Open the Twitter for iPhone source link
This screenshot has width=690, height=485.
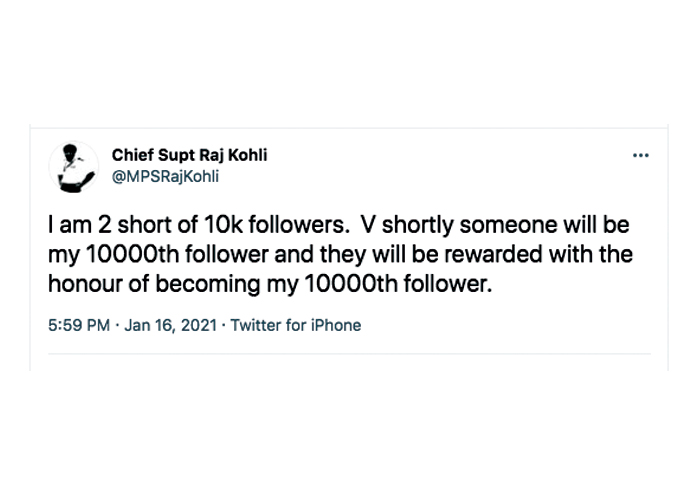296,325
